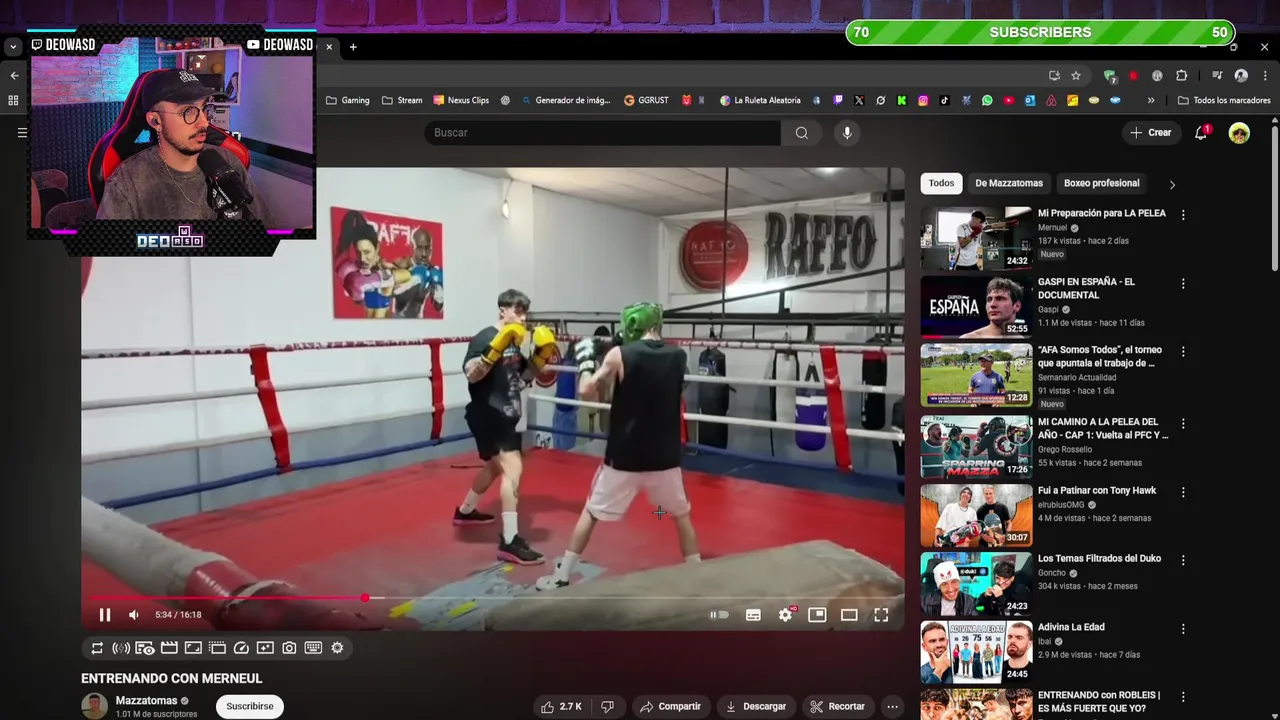Screen dimensions: 1280x720
Task: Toggle the autoplay switch in the player
Action: [x=719, y=615]
